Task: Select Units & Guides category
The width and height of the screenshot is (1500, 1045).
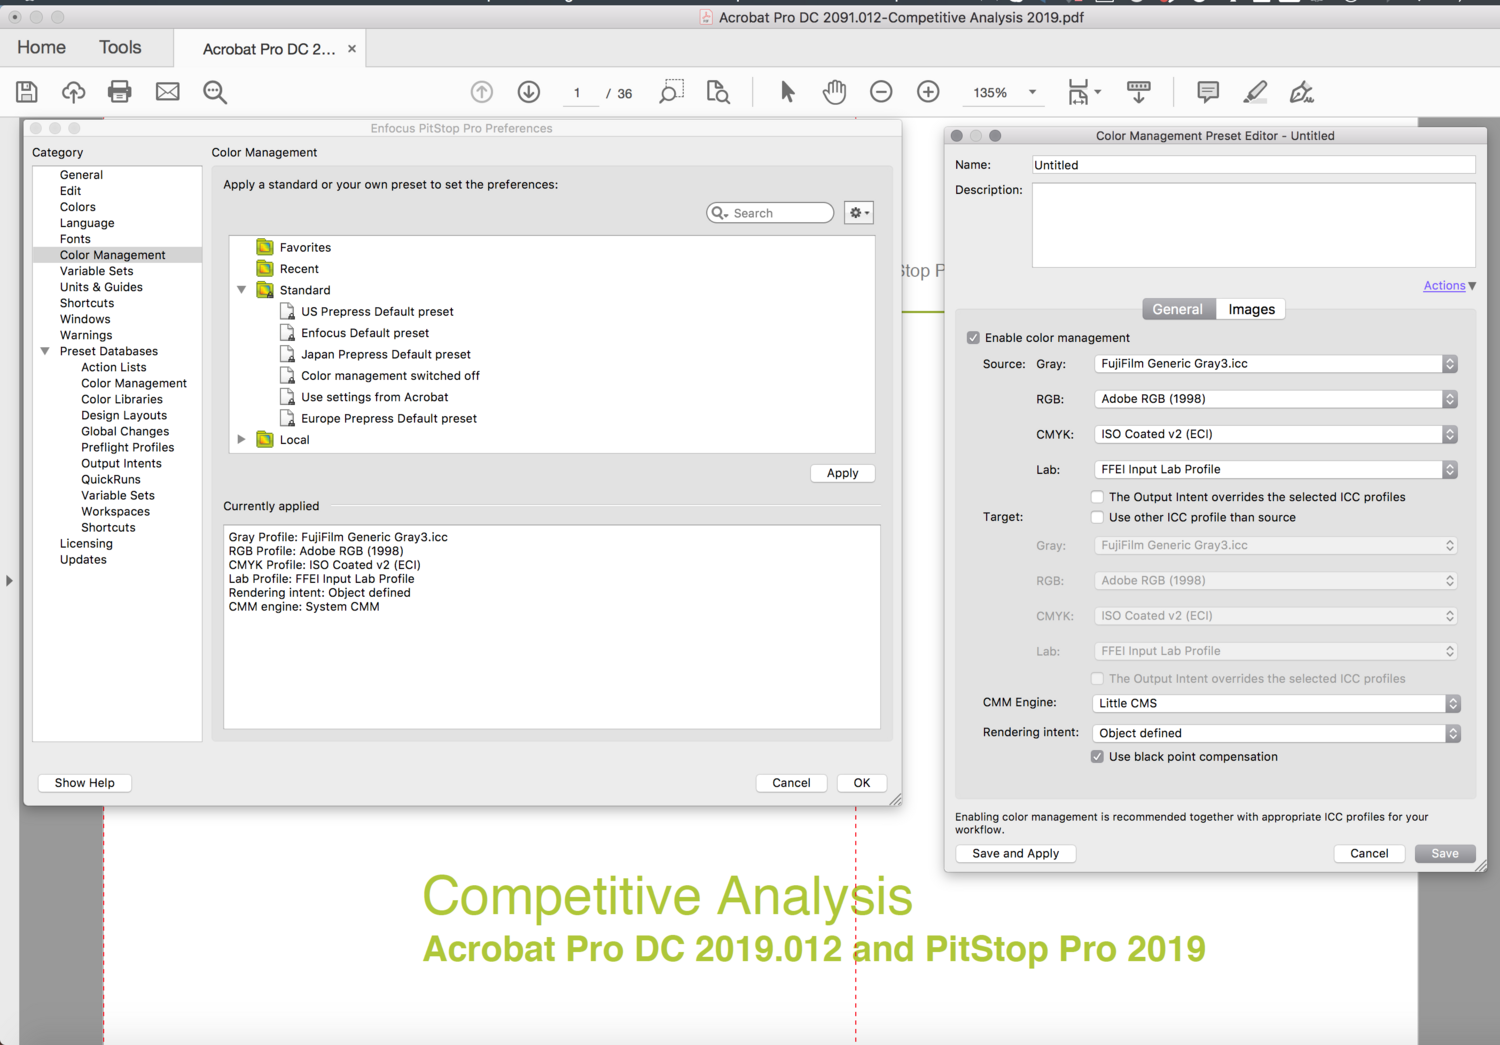Action: tap(101, 287)
